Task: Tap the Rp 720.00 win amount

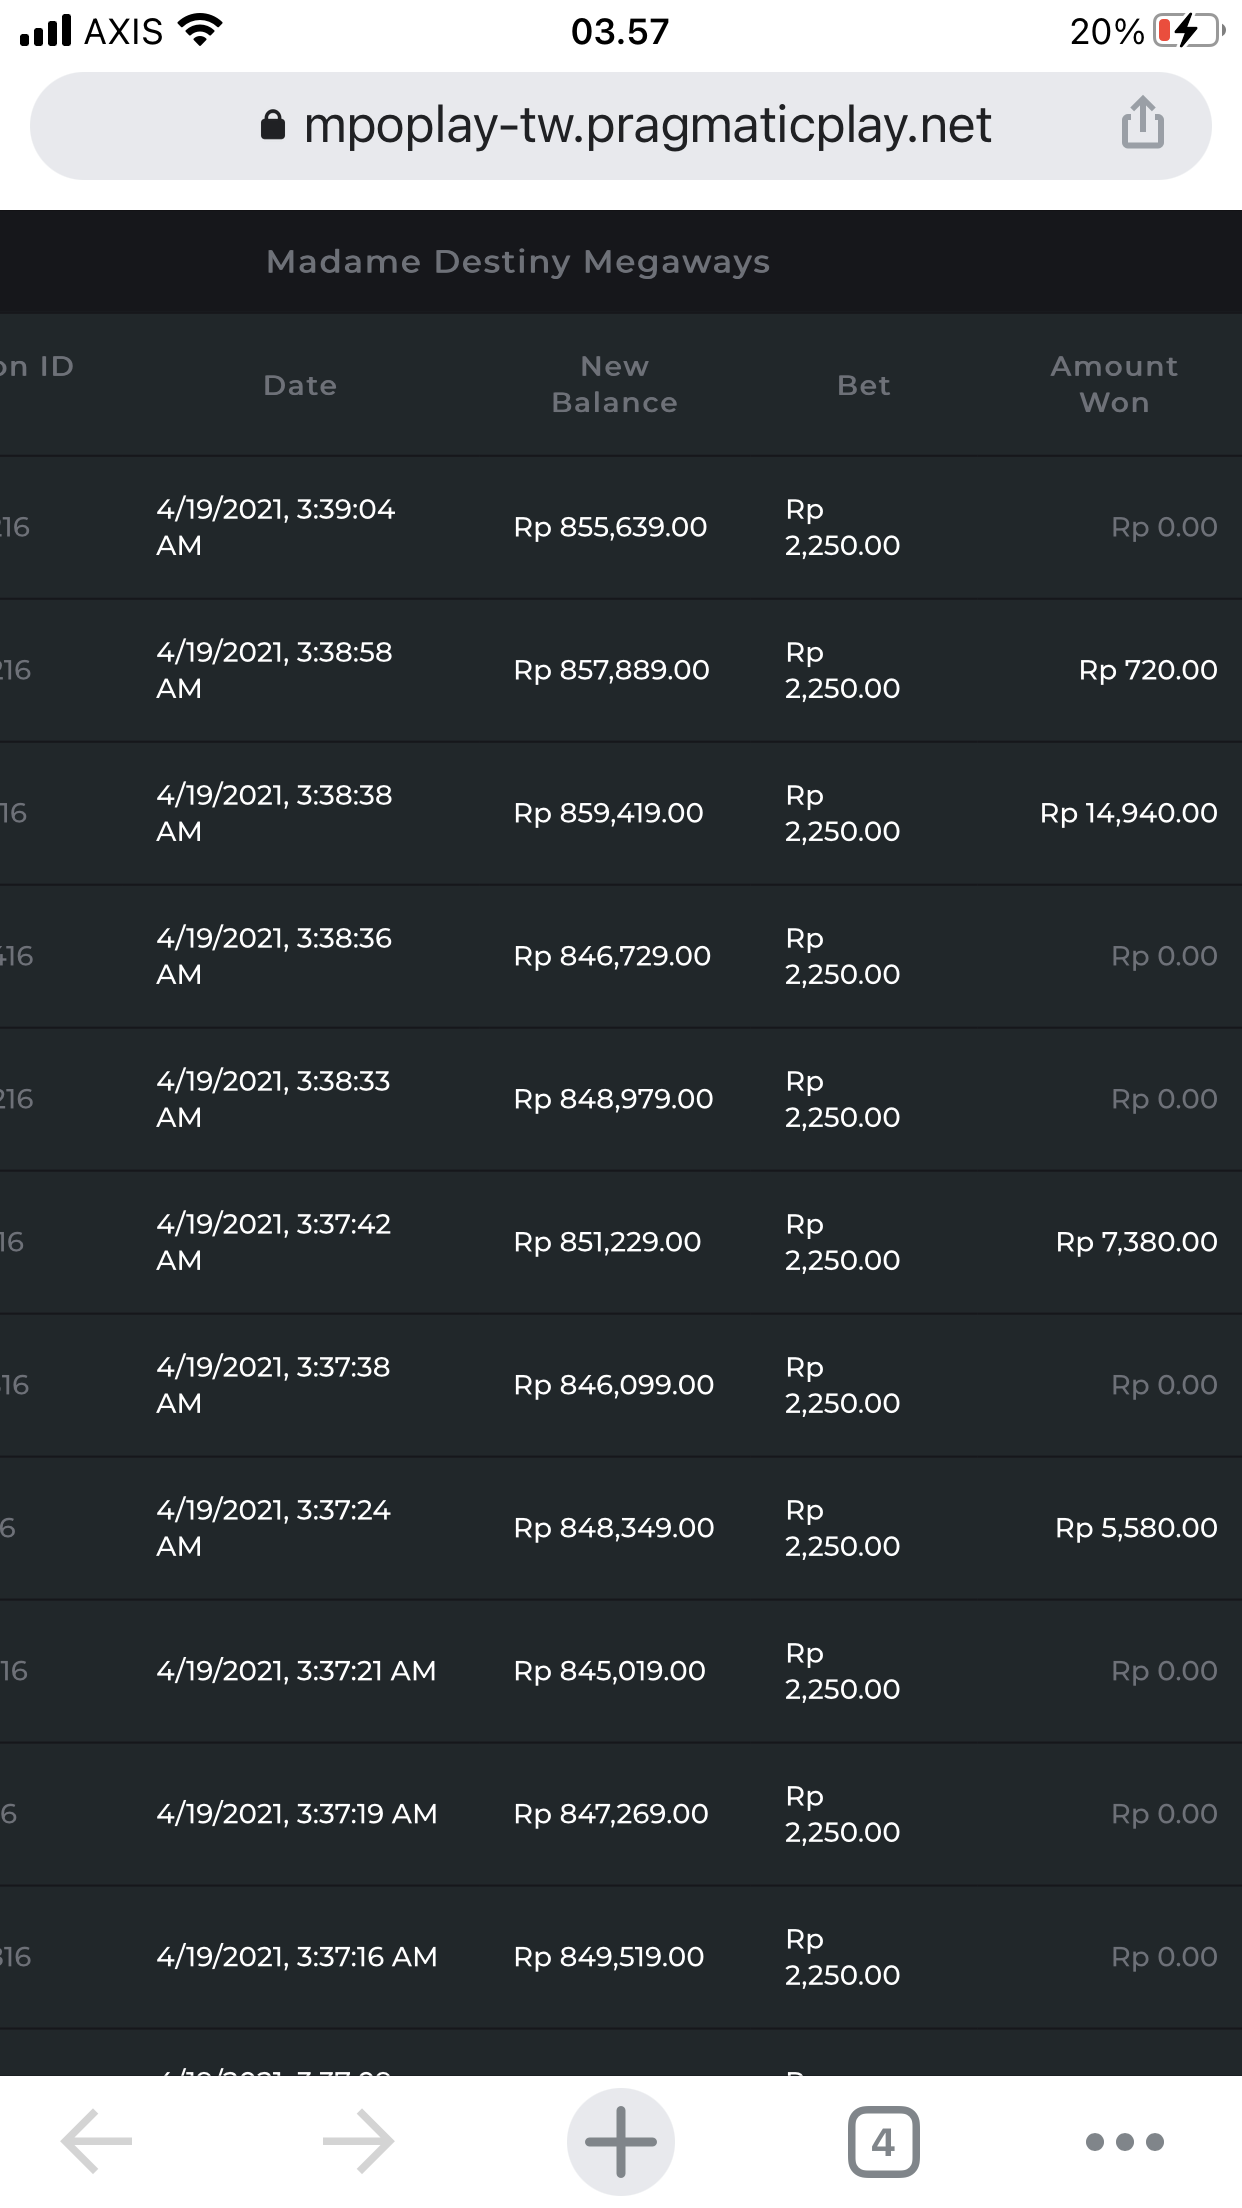Action: click(1148, 670)
